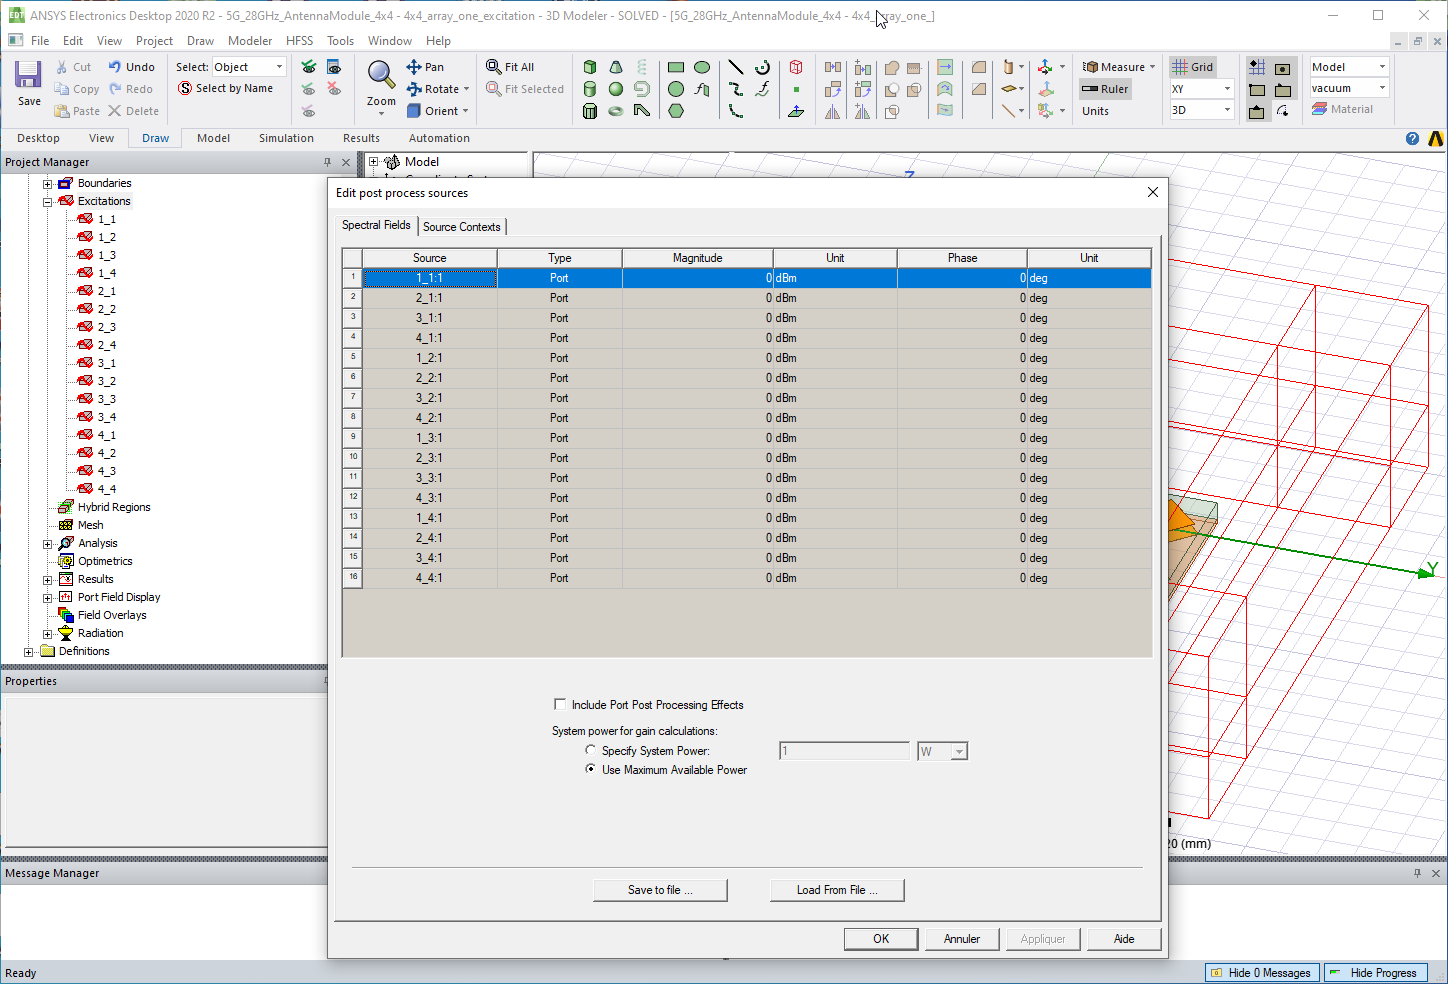1448x984 pixels.
Task: Click the Aide button
Action: 1124,939
